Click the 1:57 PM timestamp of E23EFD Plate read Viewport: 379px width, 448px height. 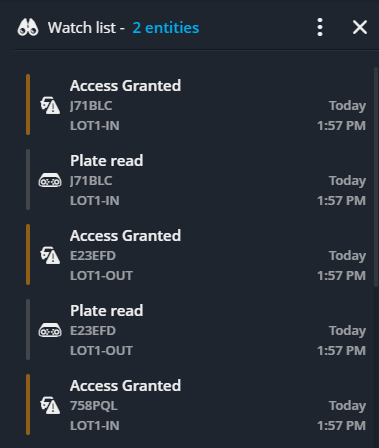click(x=341, y=351)
